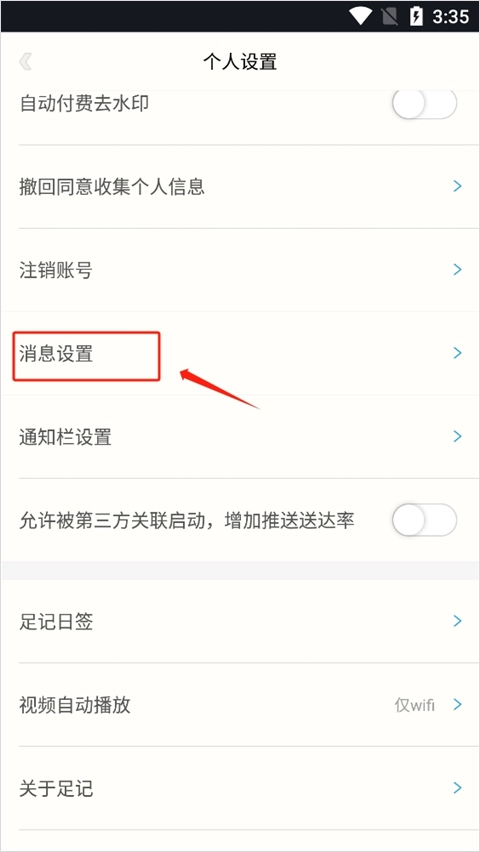Image resolution: width=480 pixels, height=852 pixels.
Task: Change 仅wifi video autoplay value
Action: [415, 705]
